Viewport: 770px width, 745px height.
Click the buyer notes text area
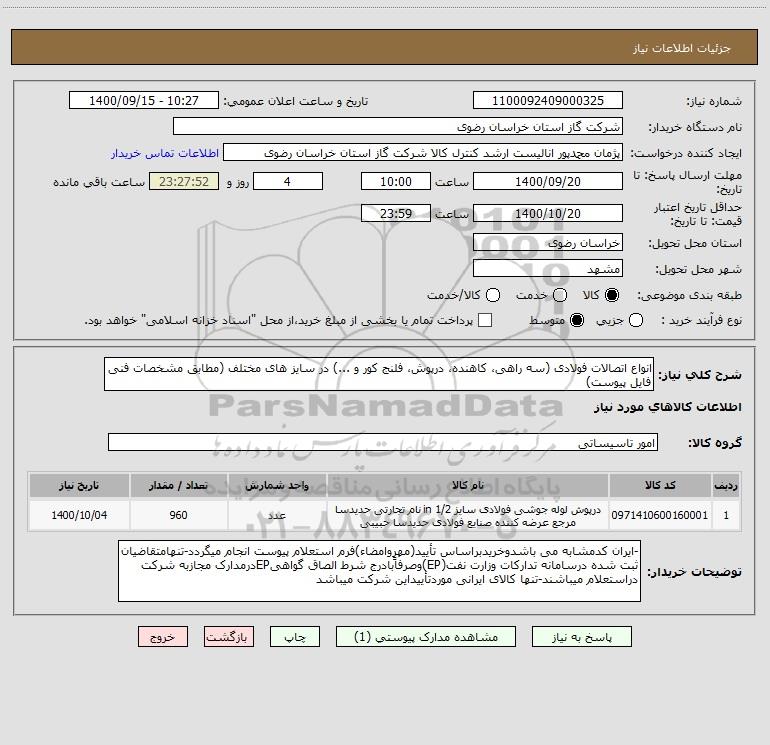(x=379, y=571)
